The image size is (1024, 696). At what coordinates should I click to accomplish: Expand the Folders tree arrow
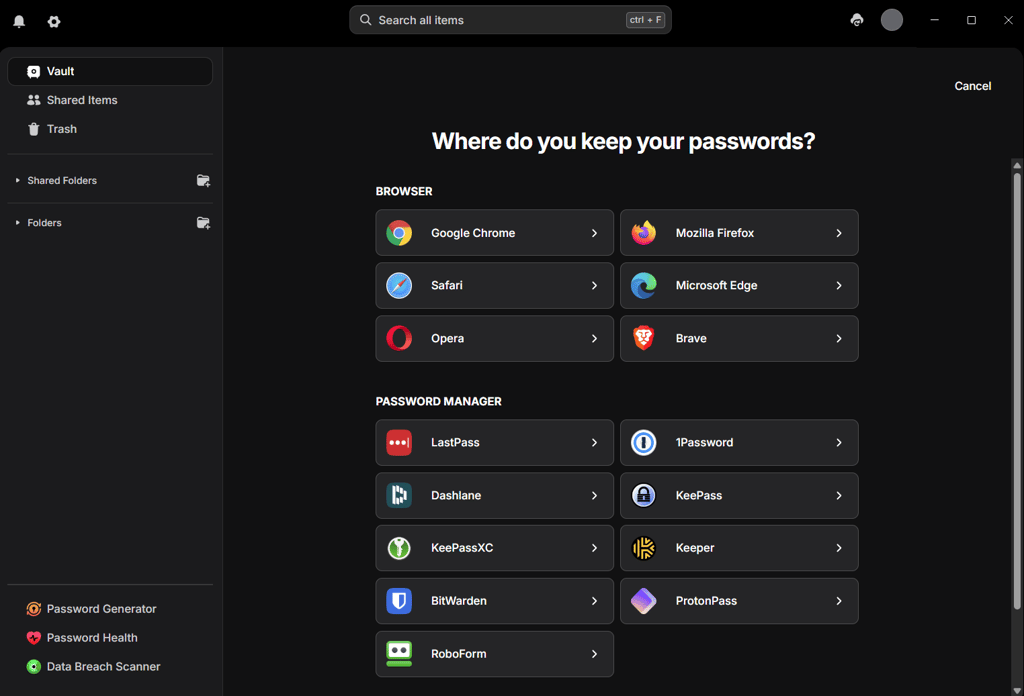18,223
